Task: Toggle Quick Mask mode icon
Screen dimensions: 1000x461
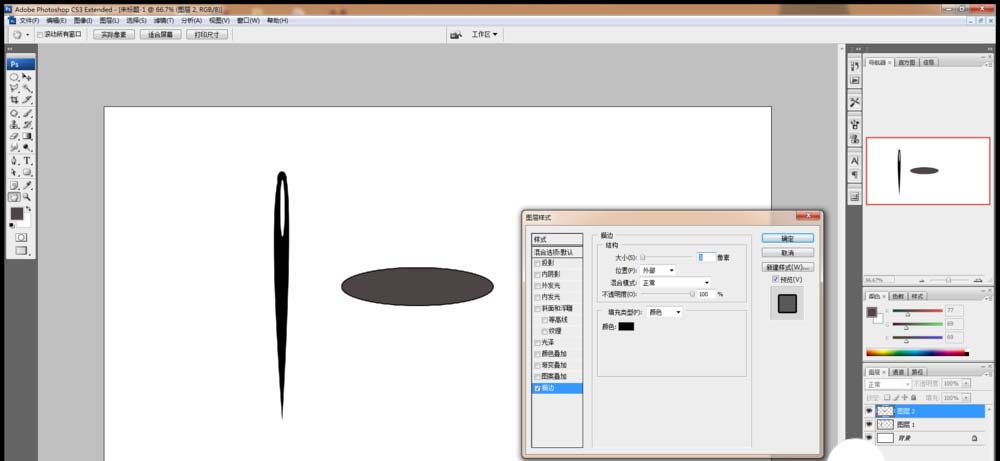Action: coord(21,237)
